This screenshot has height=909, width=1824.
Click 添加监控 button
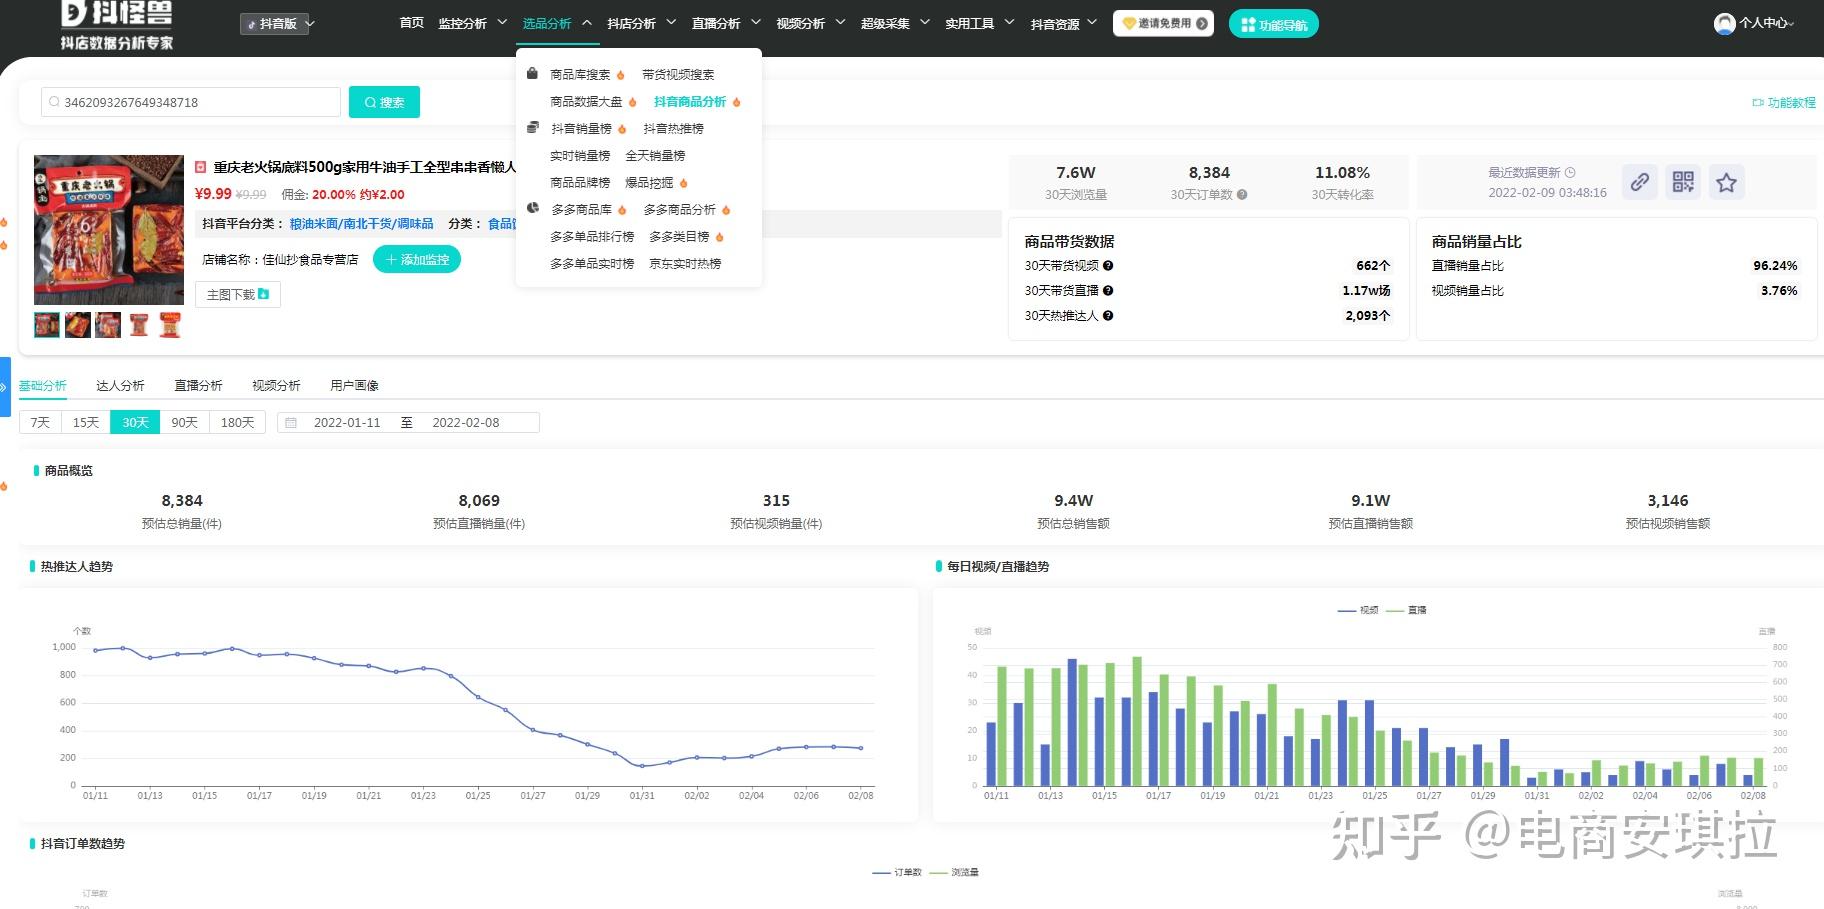click(417, 260)
